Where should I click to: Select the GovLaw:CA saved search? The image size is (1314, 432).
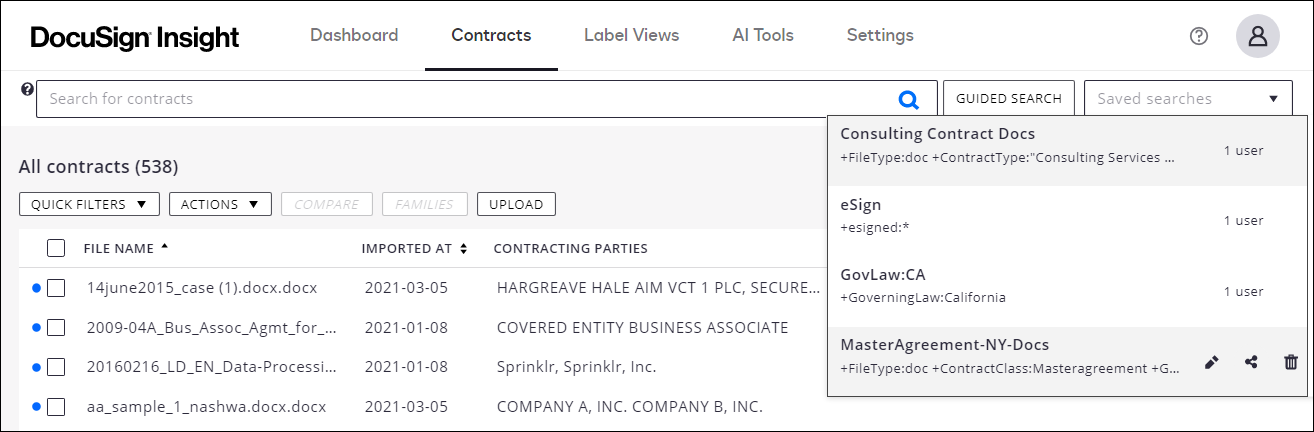click(x=1000, y=286)
